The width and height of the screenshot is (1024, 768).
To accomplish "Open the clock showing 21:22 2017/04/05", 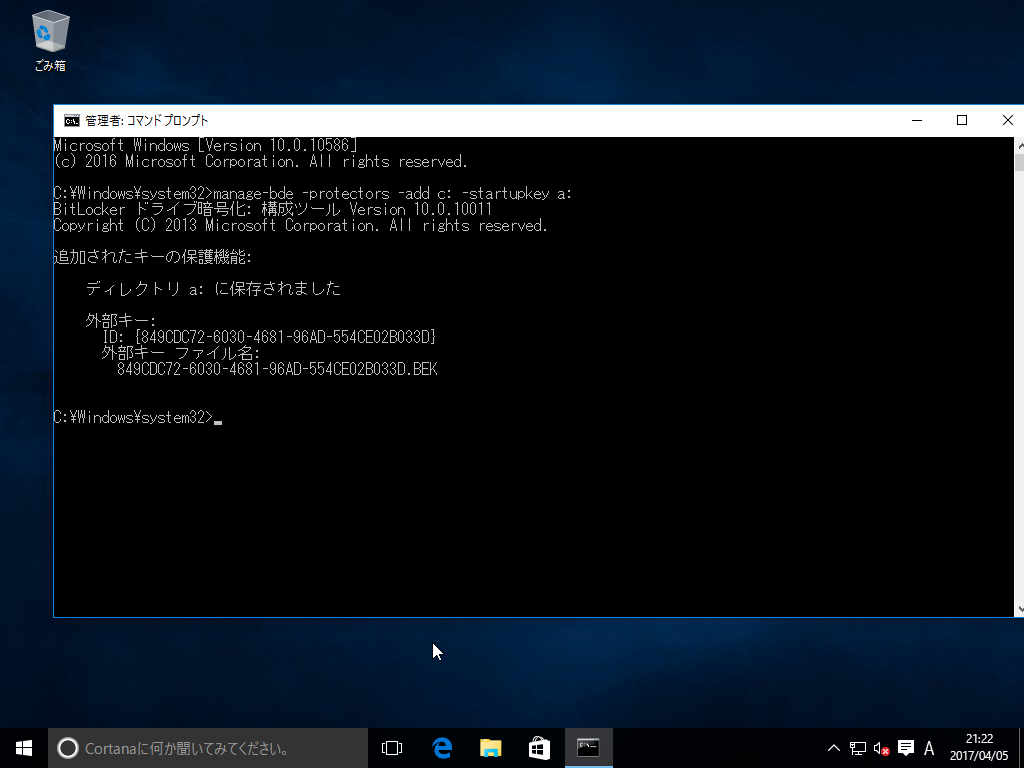I will coord(979,748).
